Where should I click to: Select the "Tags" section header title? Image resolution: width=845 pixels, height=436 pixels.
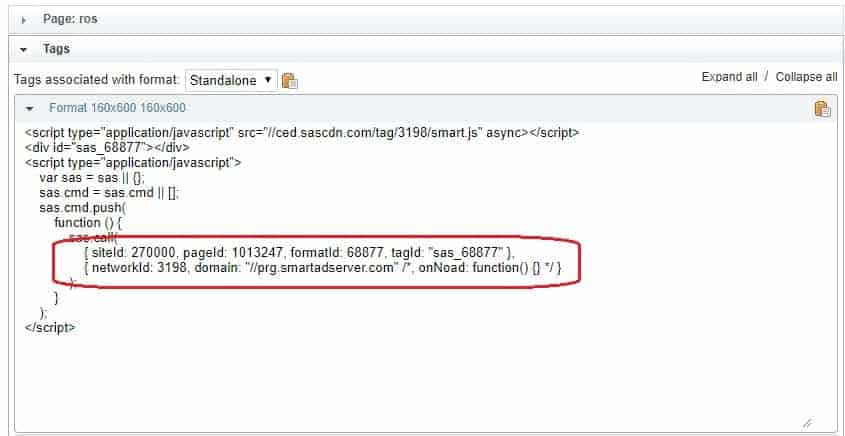pos(56,48)
